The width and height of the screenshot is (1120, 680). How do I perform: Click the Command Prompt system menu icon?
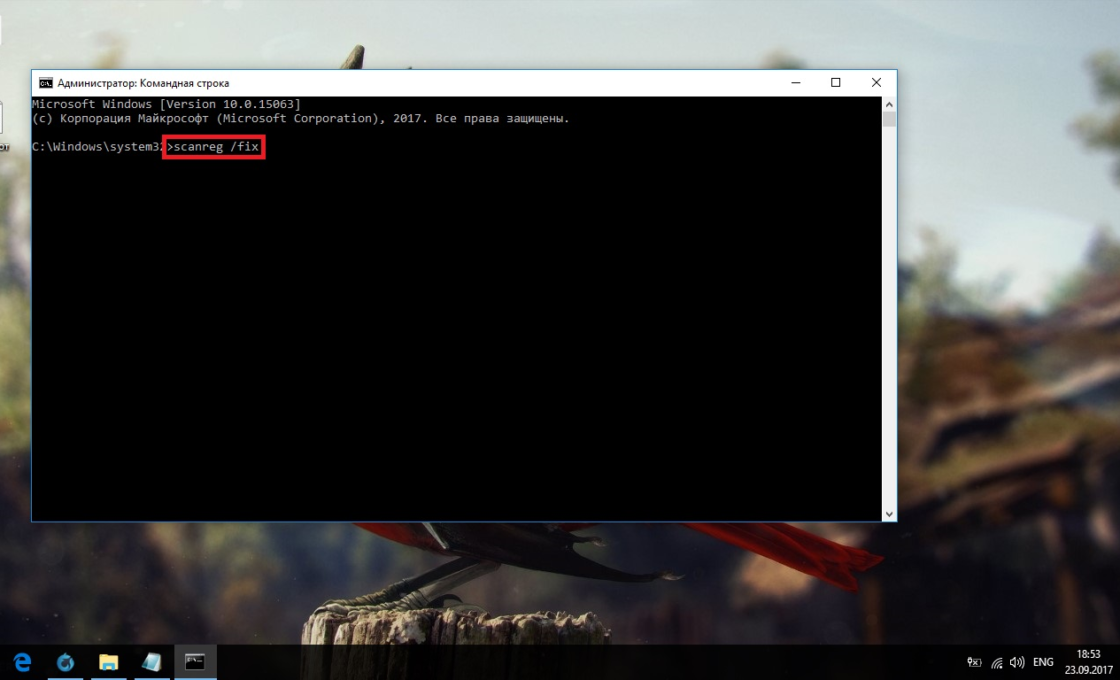tap(45, 83)
